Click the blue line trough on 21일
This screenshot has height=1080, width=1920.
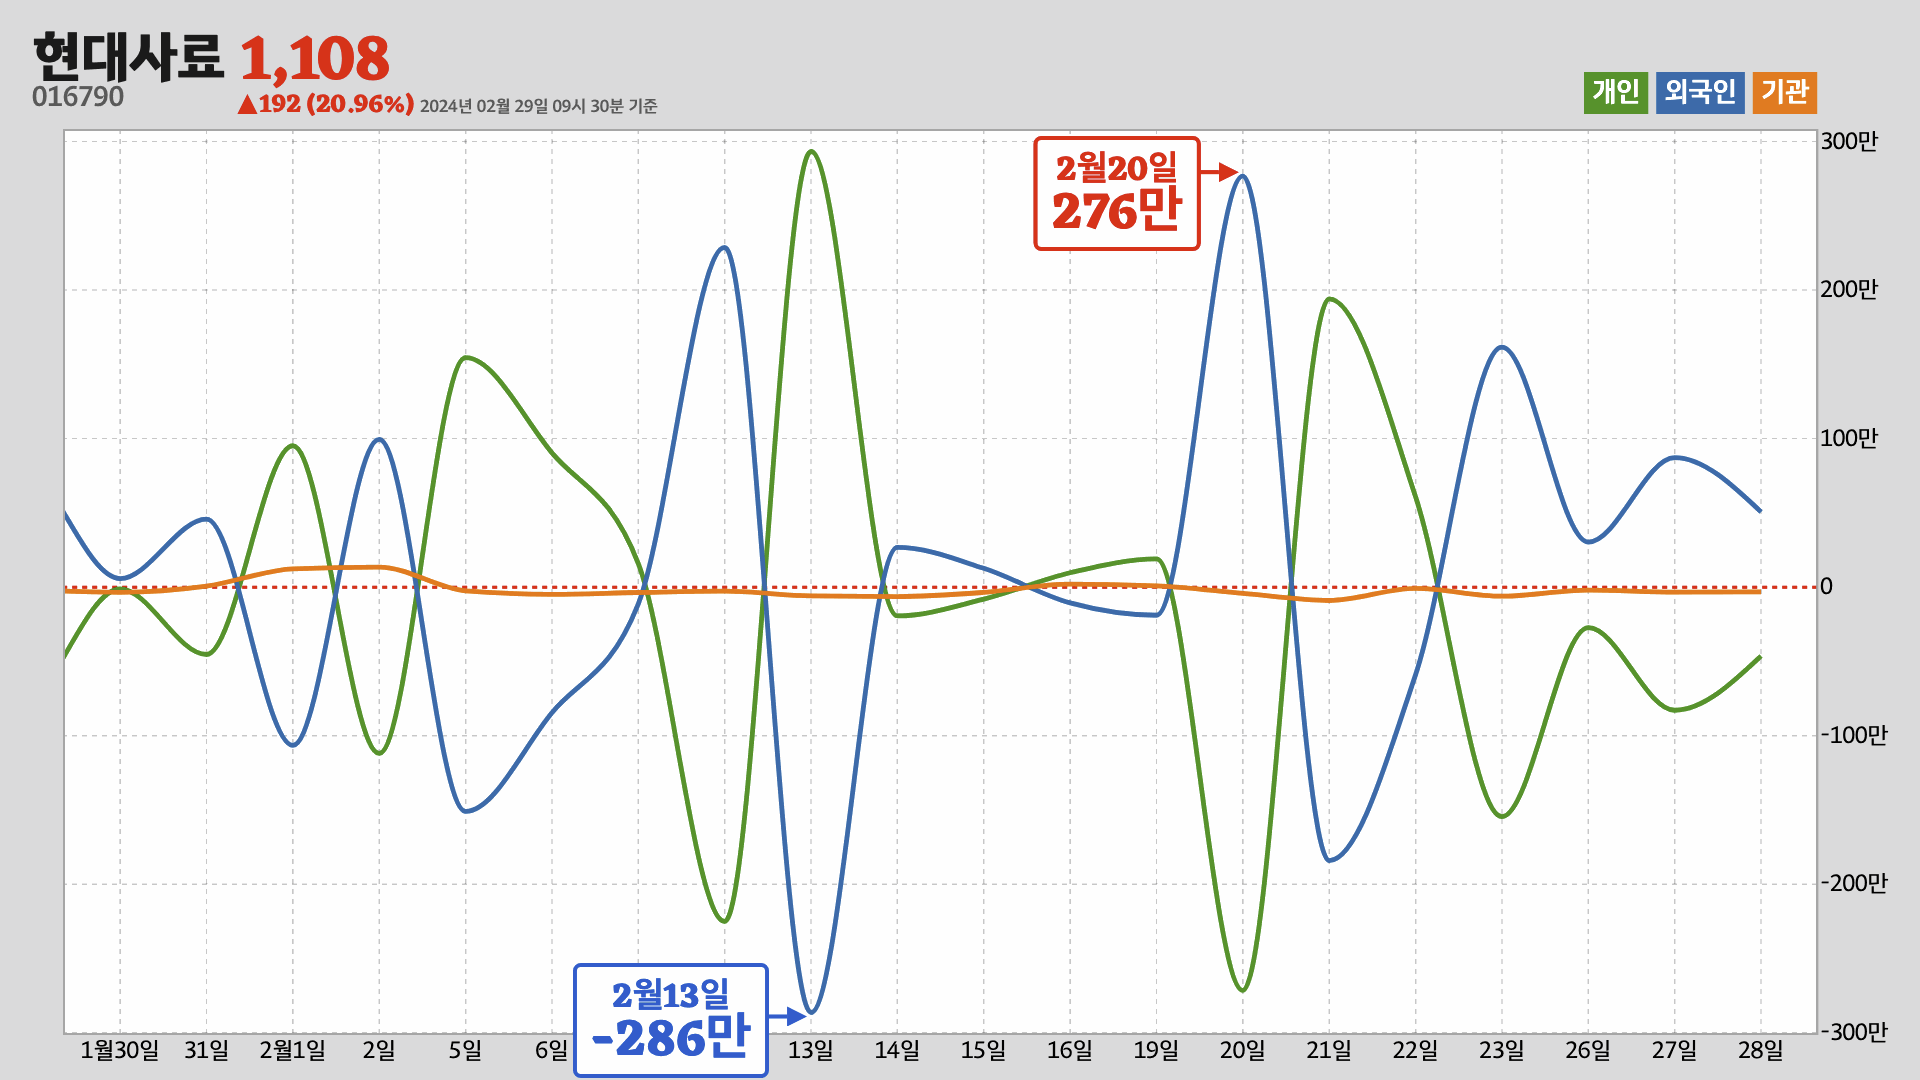[1329, 860]
